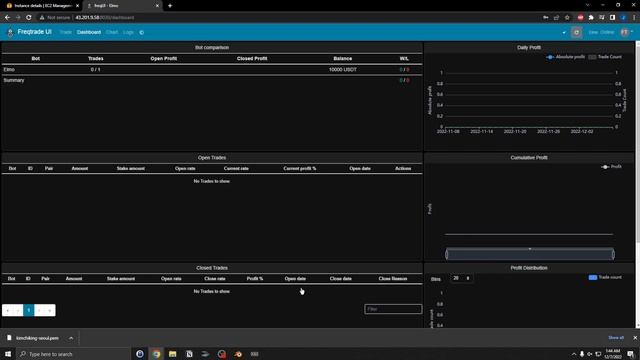The image size is (640, 360).
Task: Click the Current profit % column header
Action: [300, 168]
